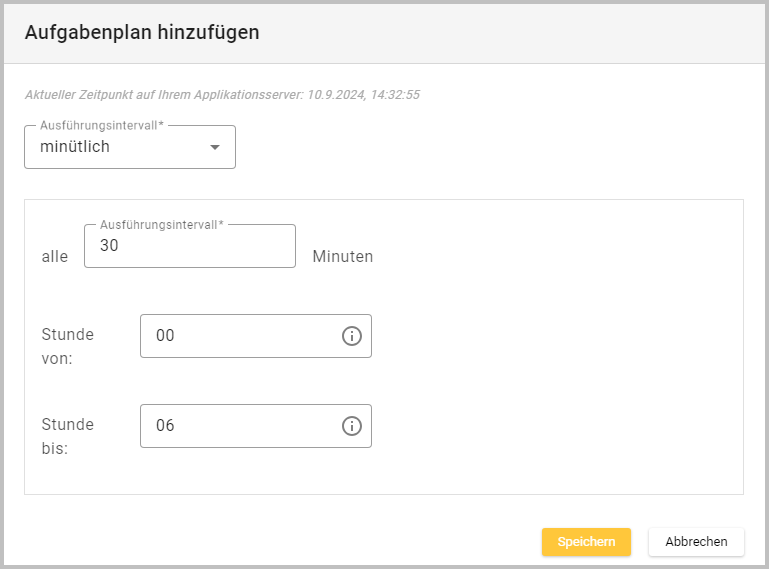Click the minute interval field containing 30
Image resolution: width=769 pixels, height=569 pixels.
tap(190, 247)
